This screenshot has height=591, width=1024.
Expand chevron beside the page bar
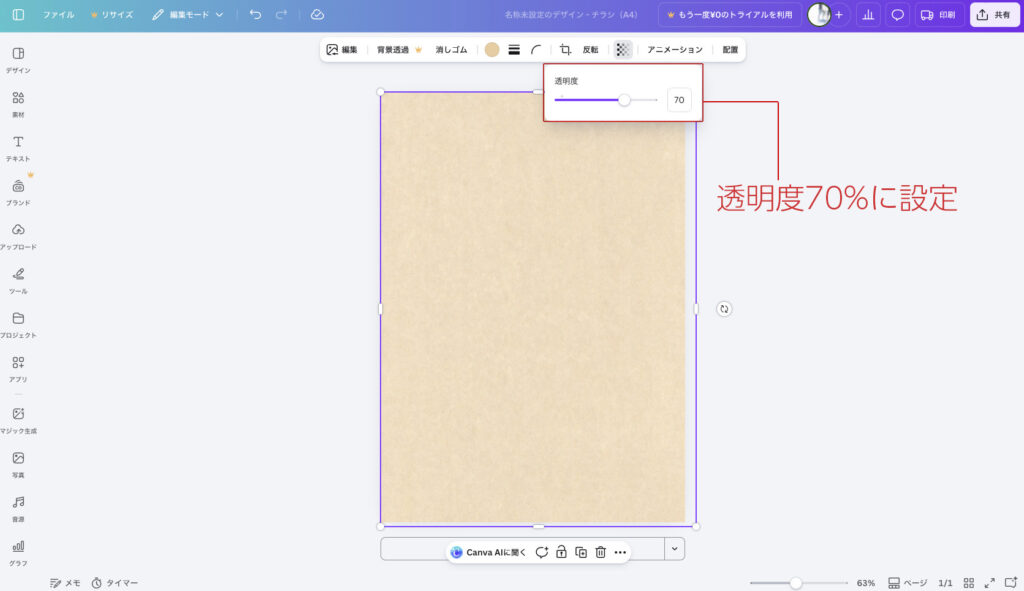click(x=674, y=548)
